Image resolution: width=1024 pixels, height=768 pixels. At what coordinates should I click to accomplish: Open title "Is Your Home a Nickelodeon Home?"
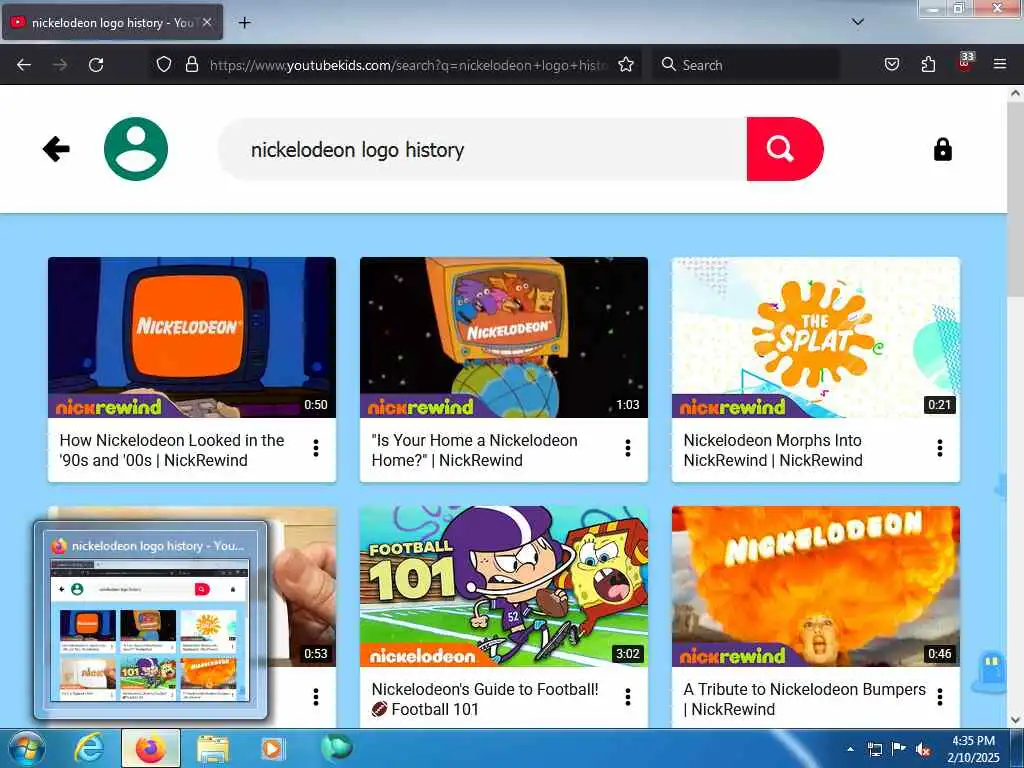click(x=475, y=450)
